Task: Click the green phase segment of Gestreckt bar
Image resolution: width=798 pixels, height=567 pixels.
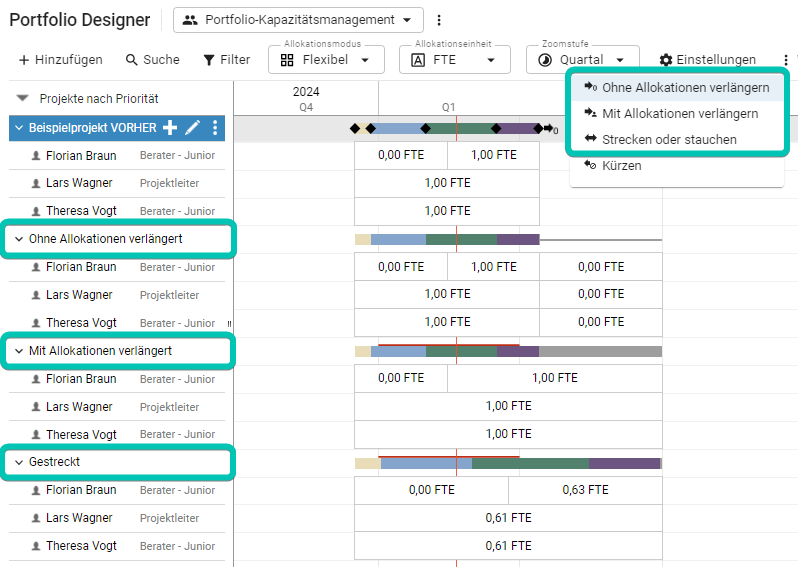Action: point(530,463)
